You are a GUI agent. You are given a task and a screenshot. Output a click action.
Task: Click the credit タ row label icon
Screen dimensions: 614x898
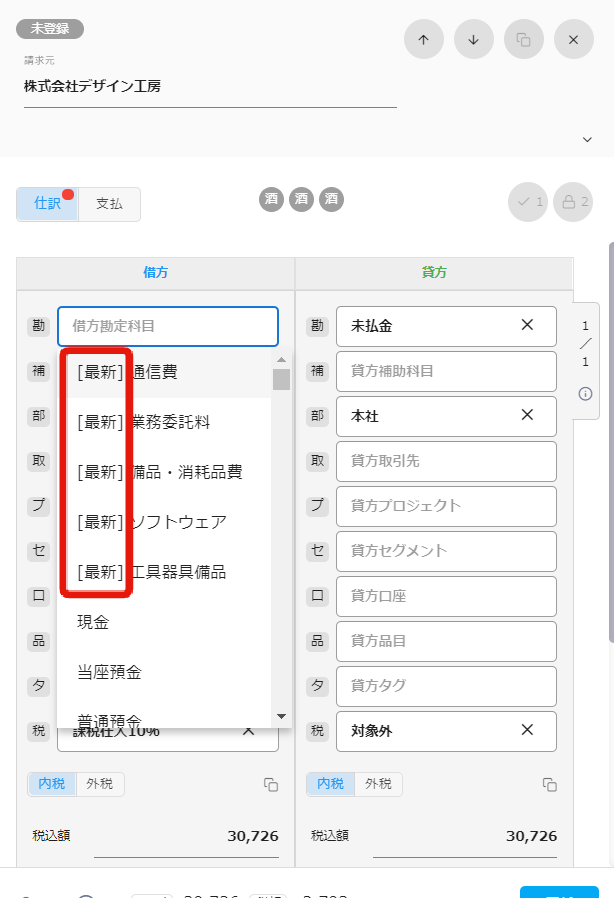point(317,686)
